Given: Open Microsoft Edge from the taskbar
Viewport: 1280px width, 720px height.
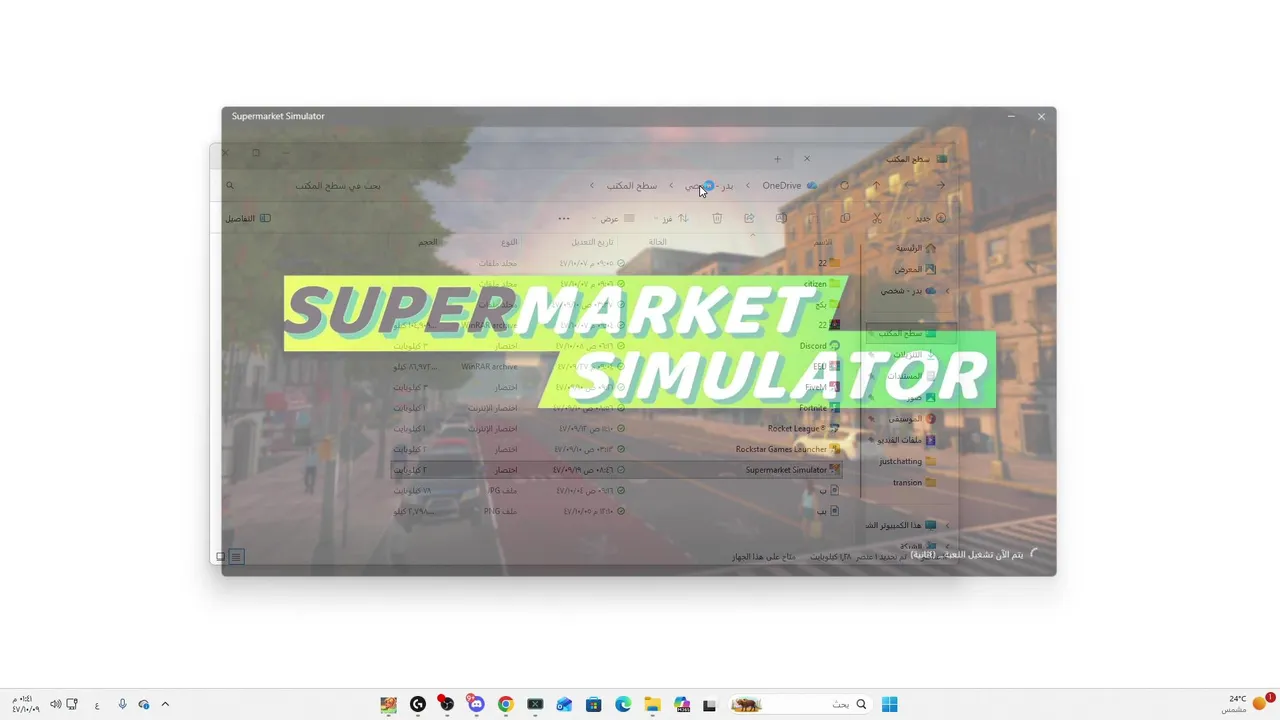Looking at the screenshot, I should 623,704.
